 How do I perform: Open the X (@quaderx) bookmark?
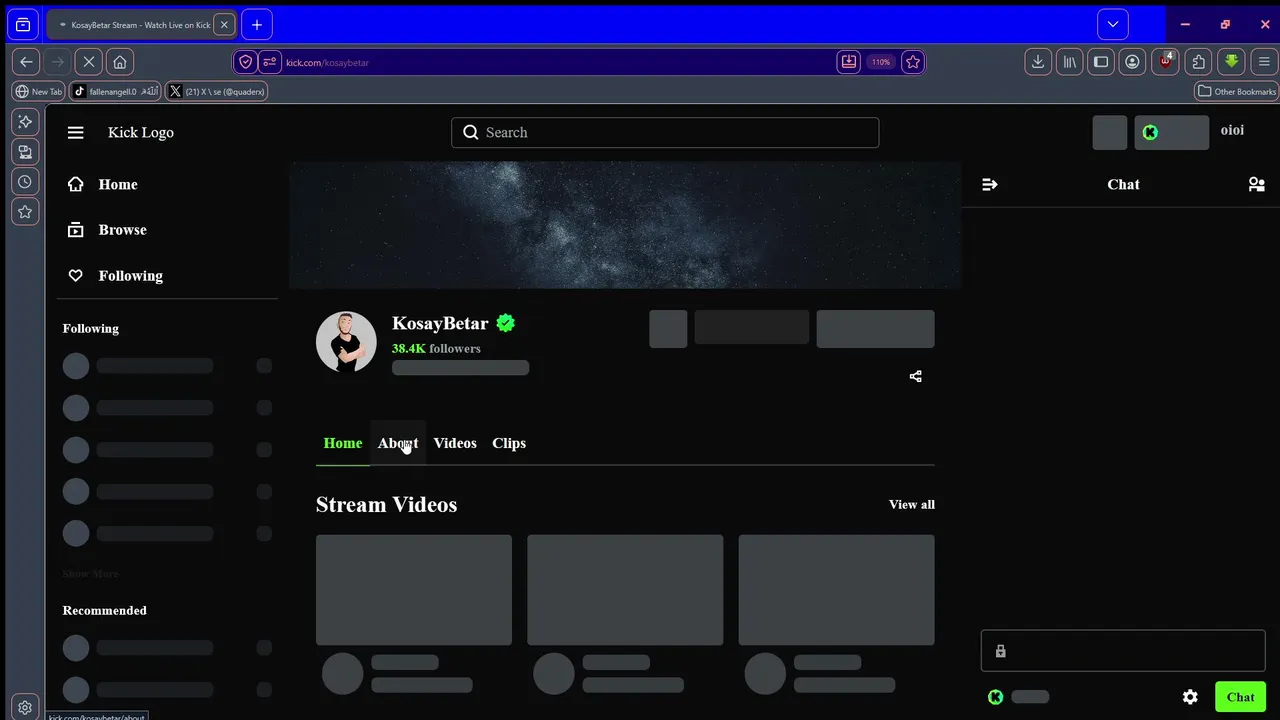pos(216,91)
